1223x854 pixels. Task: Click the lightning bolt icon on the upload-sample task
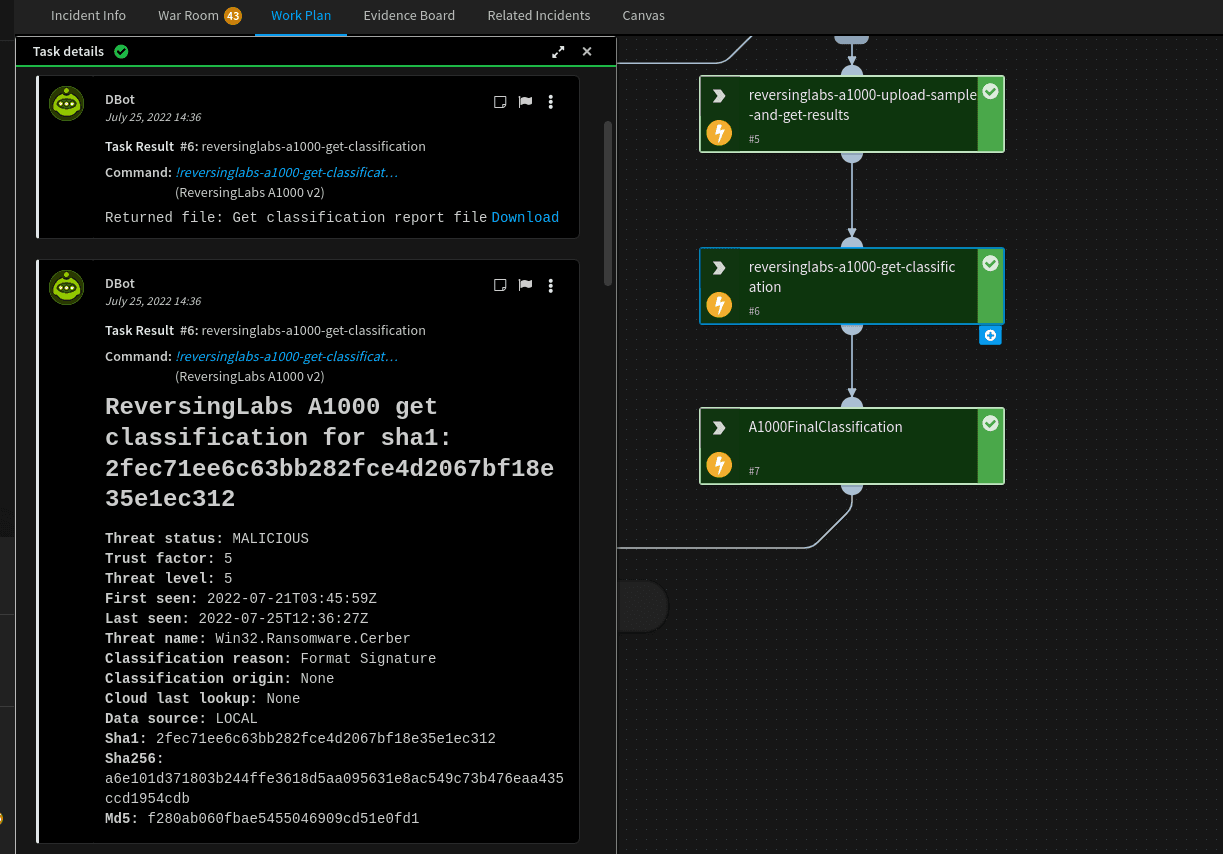[x=719, y=132]
